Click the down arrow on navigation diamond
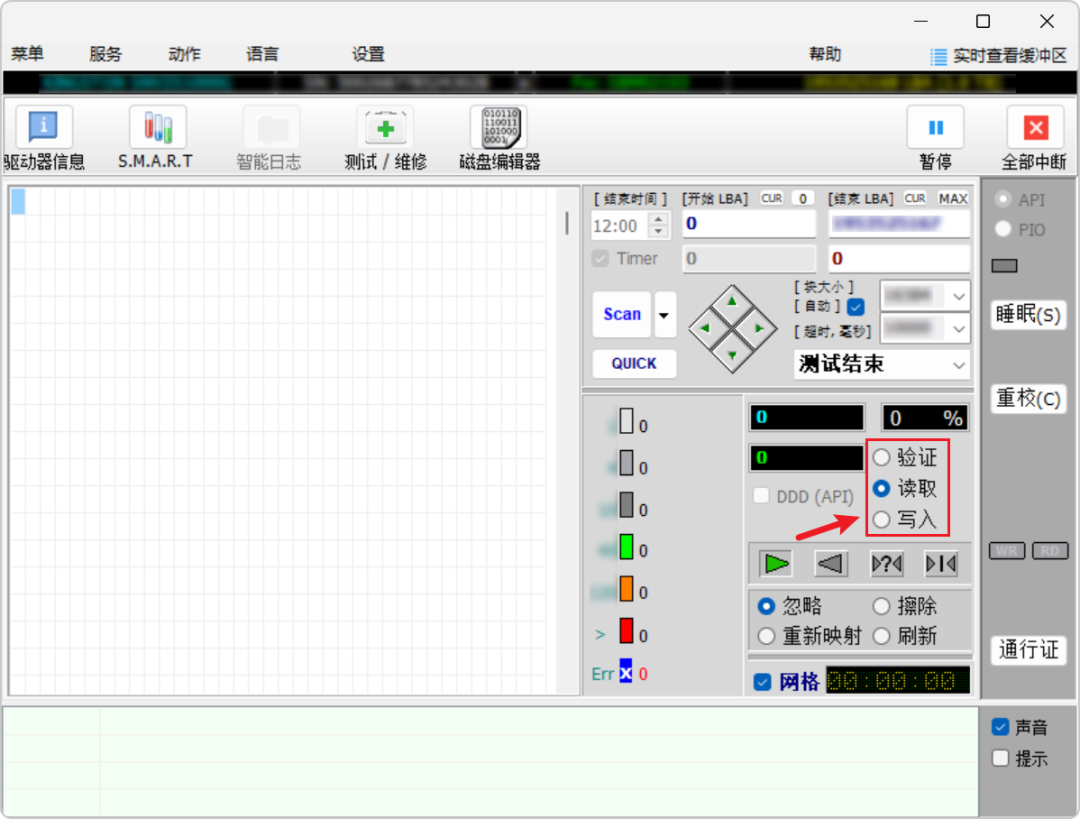1080x819 pixels. click(732, 355)
